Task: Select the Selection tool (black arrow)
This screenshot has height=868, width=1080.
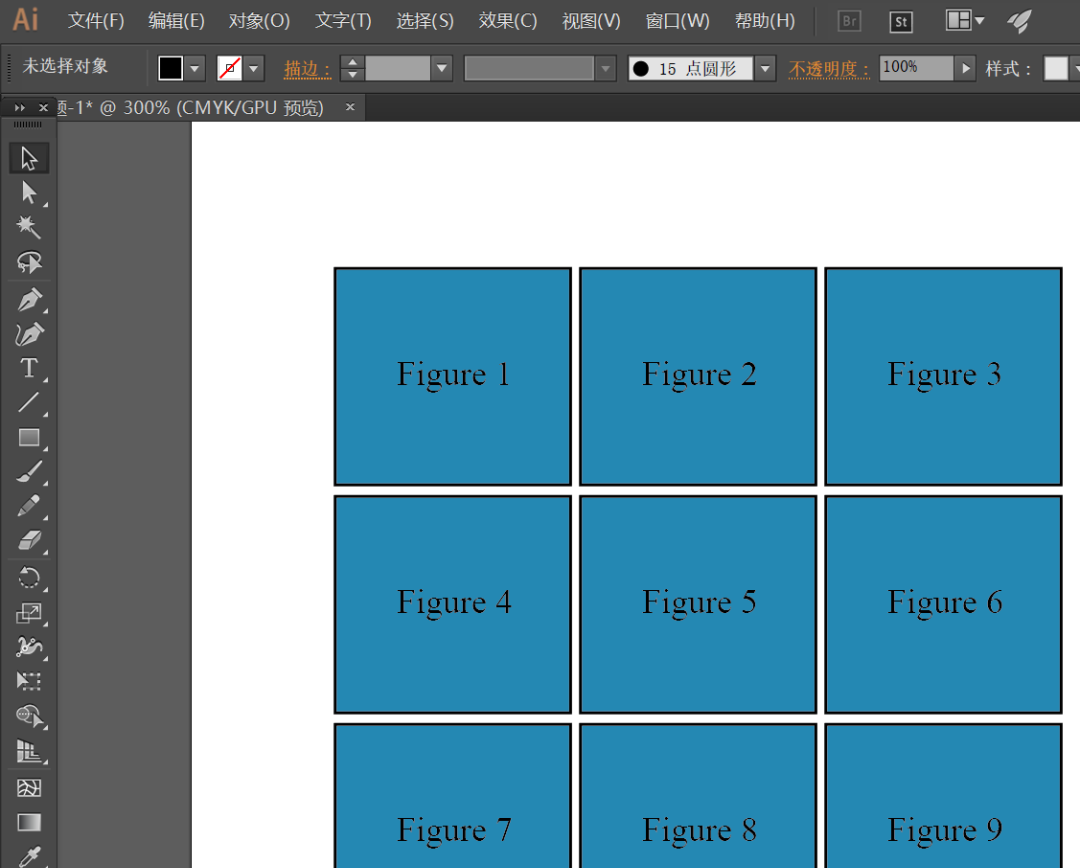Action: pos(29,158)
